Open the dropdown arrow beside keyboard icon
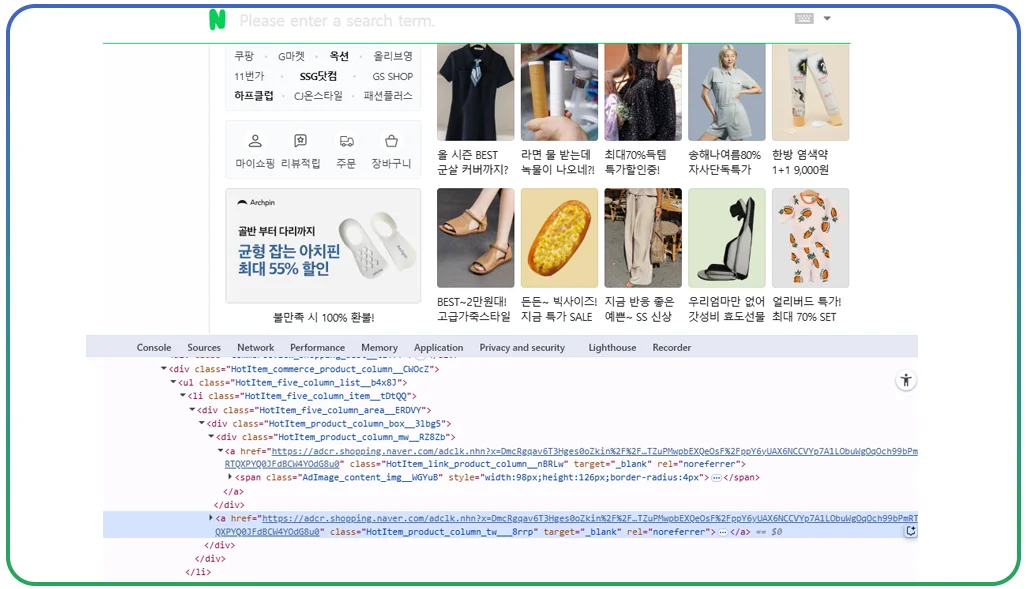 pyautogui.click(x=827, y=19)
